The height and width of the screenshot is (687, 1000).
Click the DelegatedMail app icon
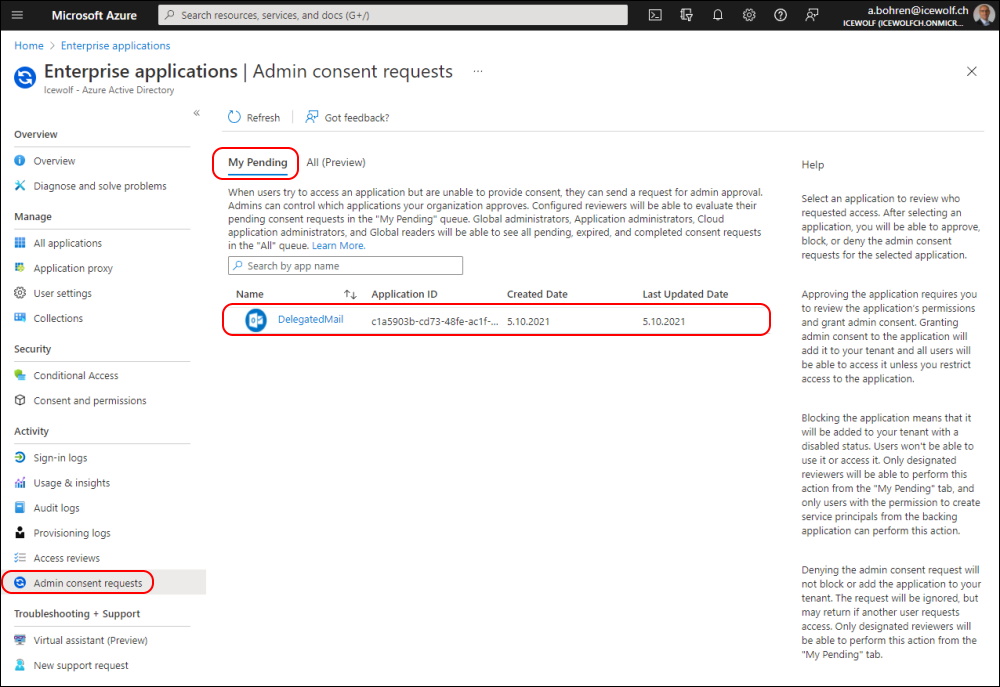point(256,320)
